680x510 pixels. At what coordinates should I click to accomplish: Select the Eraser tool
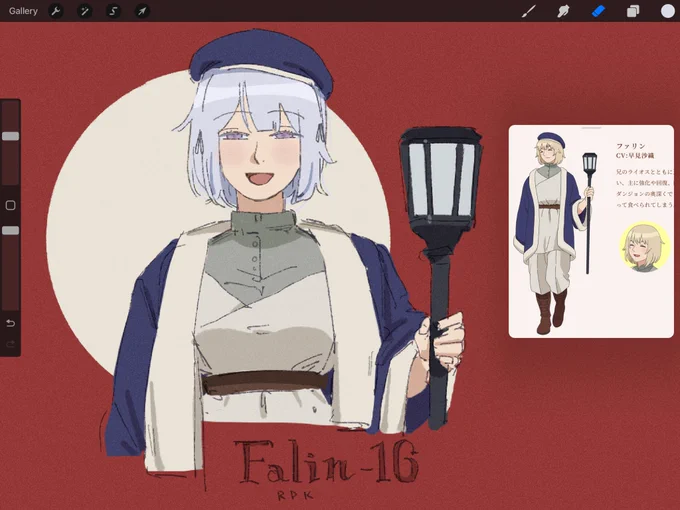[598, 11]
